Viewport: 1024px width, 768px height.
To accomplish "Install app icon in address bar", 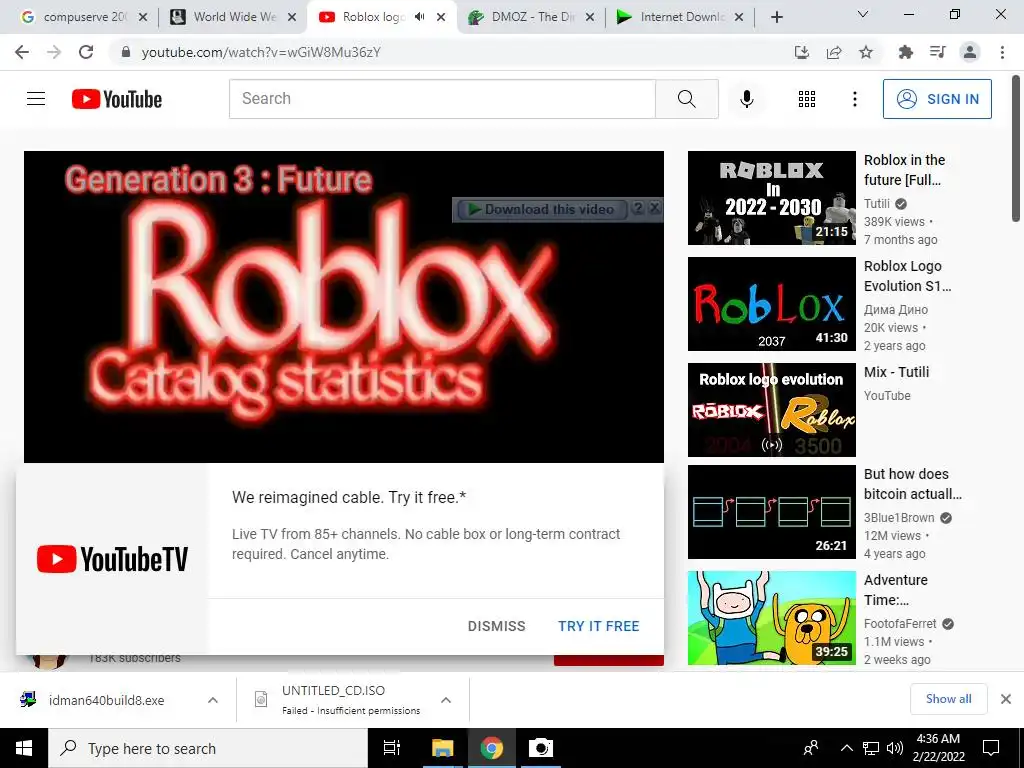I will (x=802, y=52).
